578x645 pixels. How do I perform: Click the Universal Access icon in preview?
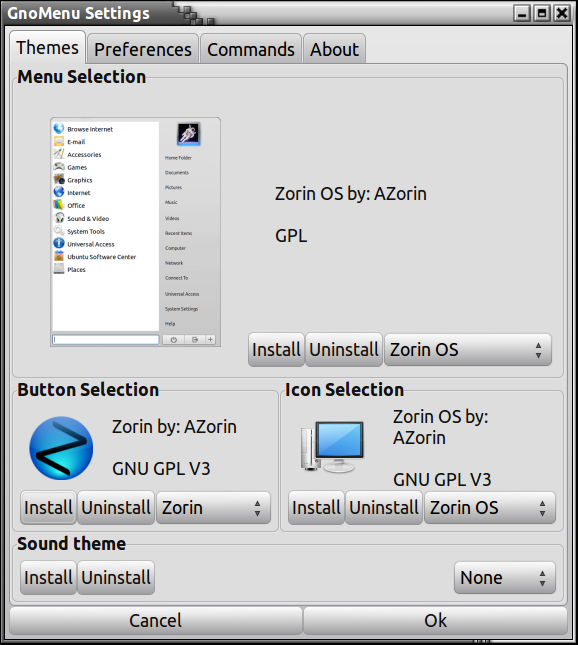point(59,243)
